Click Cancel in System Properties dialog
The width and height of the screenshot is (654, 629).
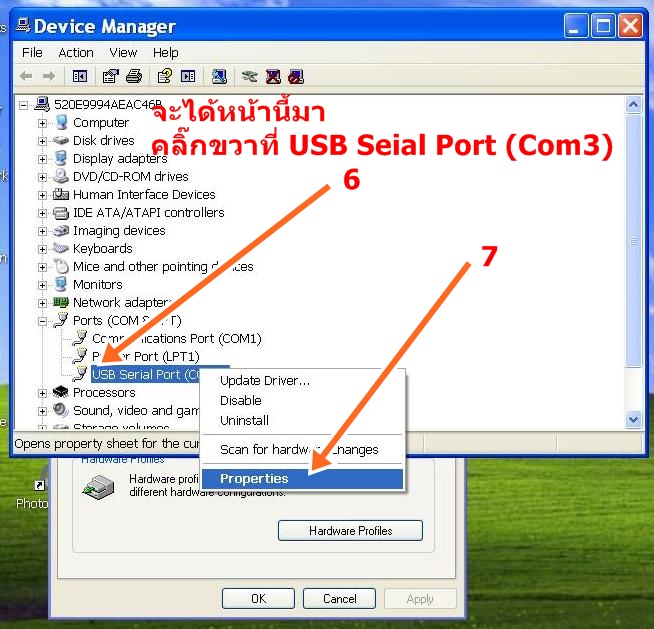339,599
